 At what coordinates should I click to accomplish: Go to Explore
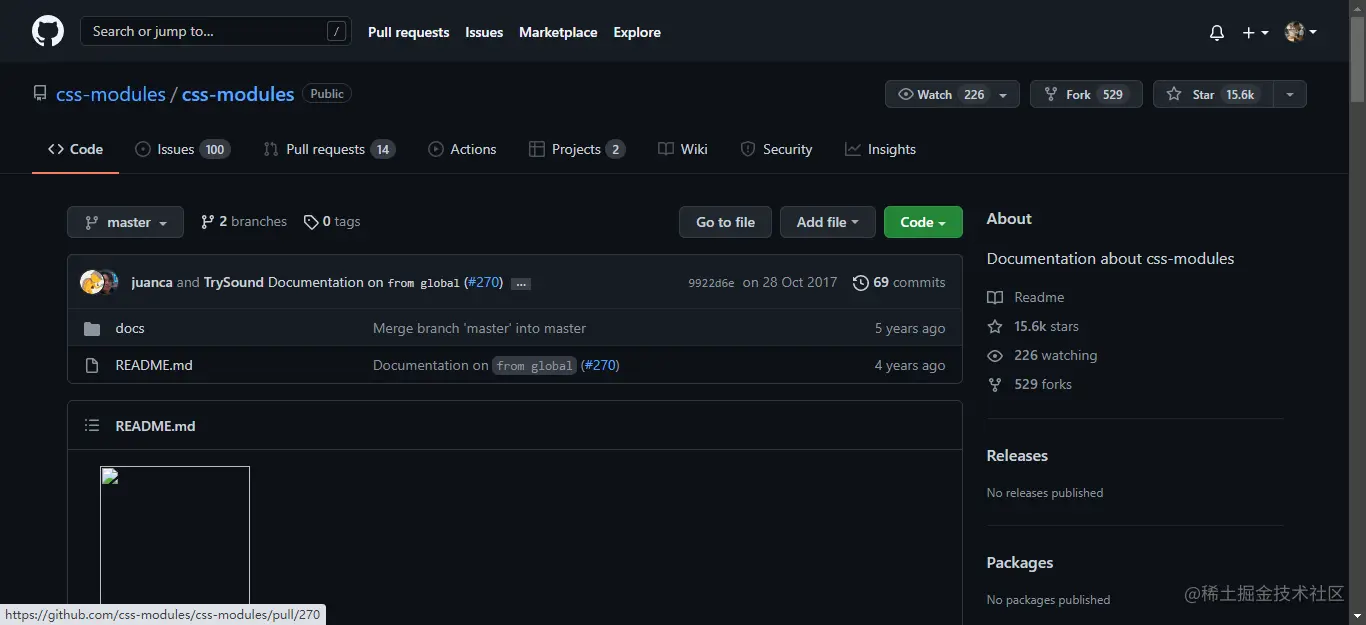tap(637, 32)
